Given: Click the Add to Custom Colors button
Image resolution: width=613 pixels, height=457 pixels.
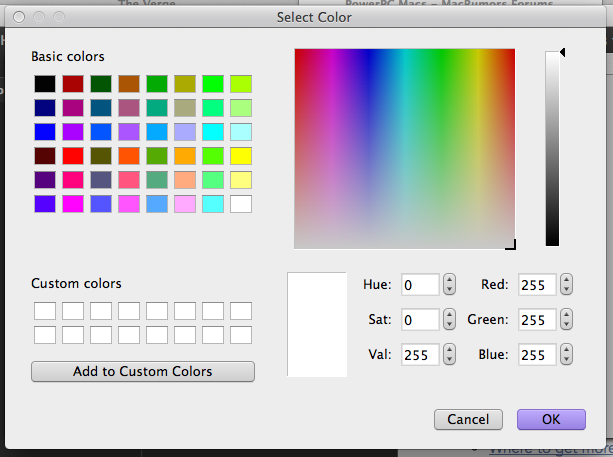Looking at the screenshot, I should pos(143,371).
